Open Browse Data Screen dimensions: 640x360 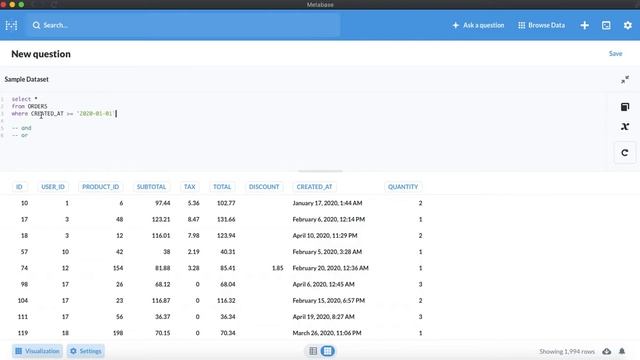point(542,25)
